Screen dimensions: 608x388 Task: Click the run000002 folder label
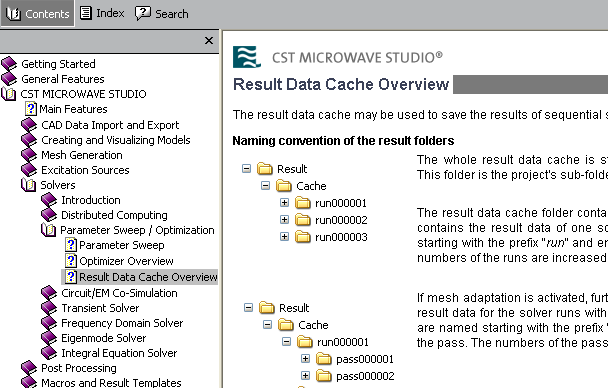(x=341, y=220)
